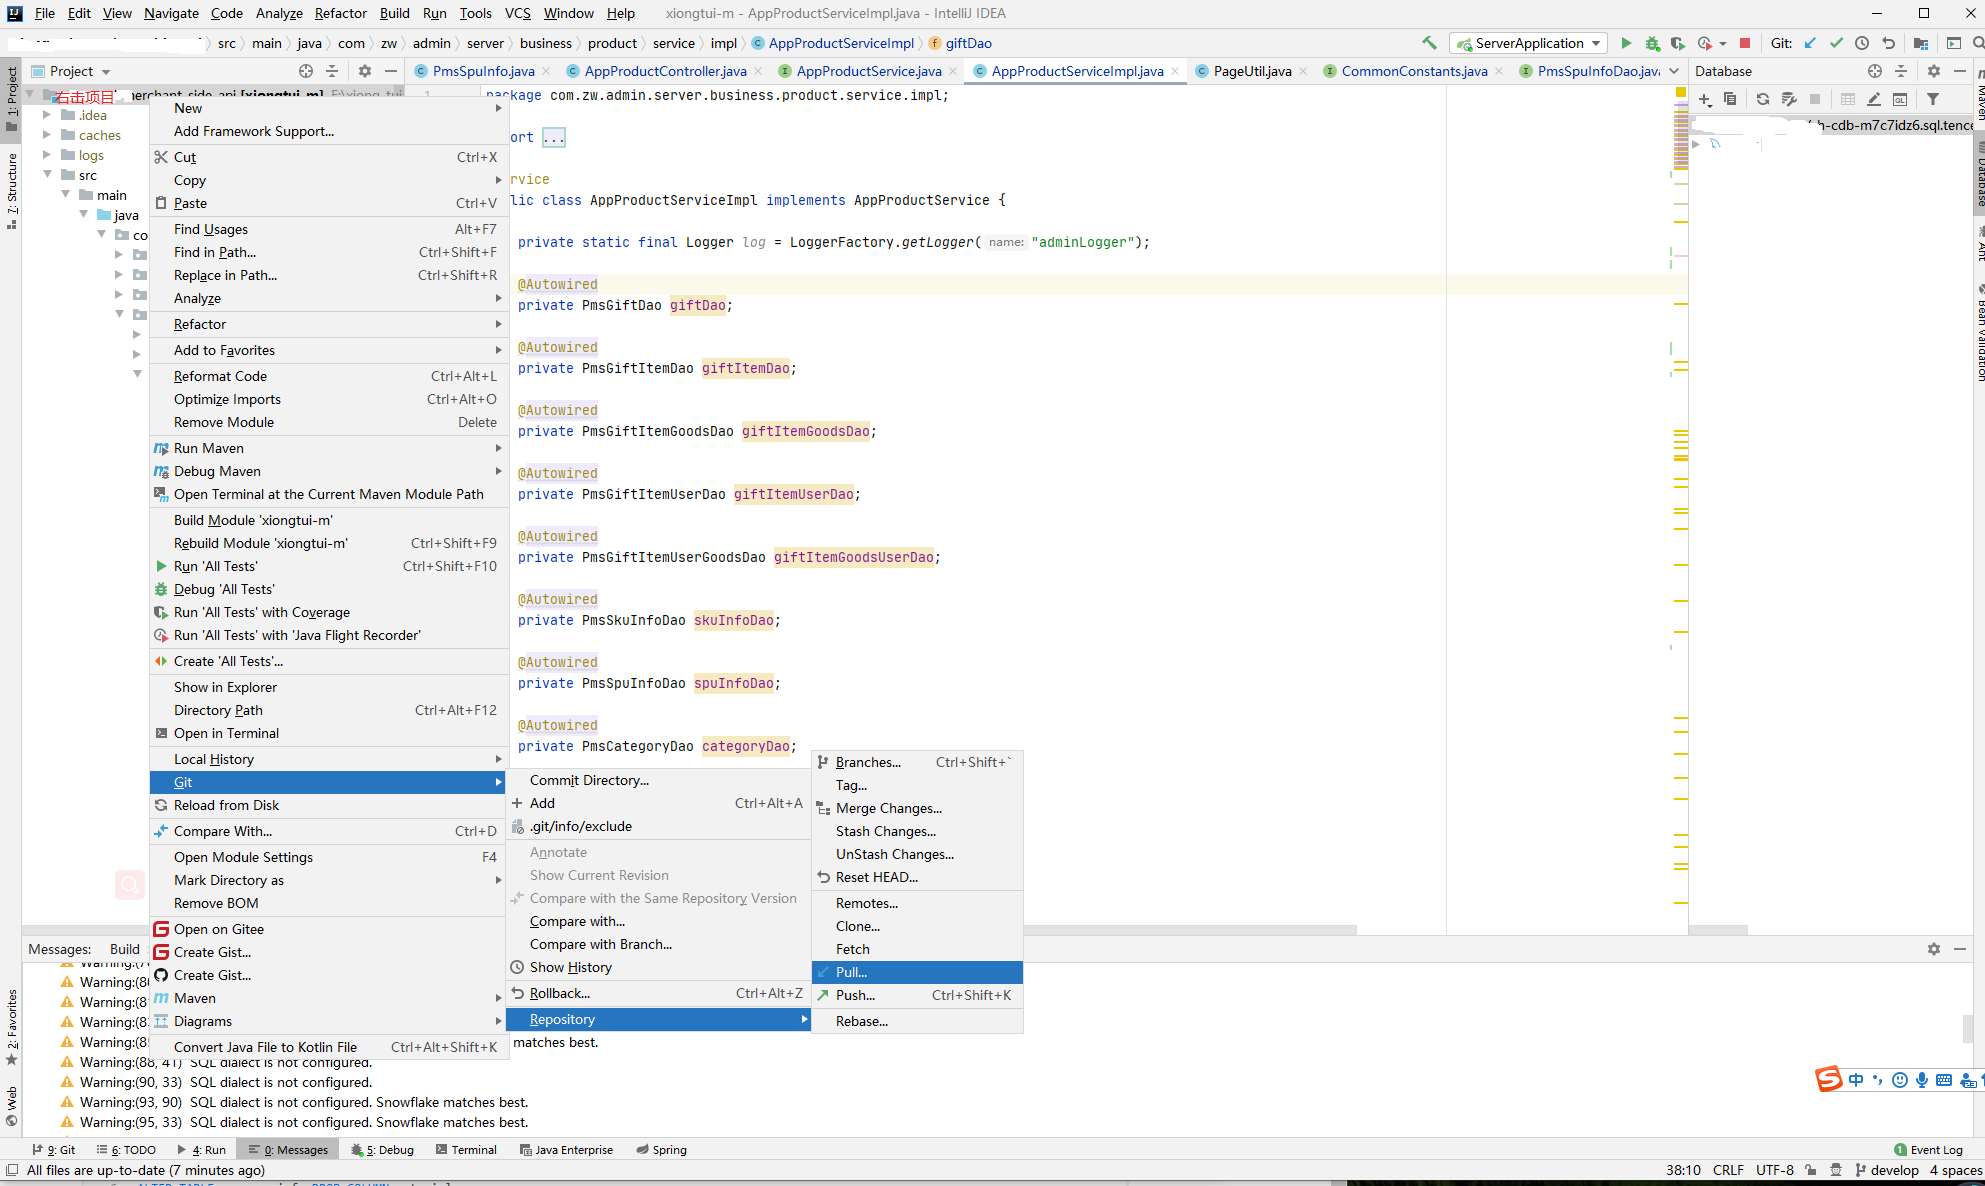
Task: Select Pull... in Repository submenu
Action: tap(917, 972)
